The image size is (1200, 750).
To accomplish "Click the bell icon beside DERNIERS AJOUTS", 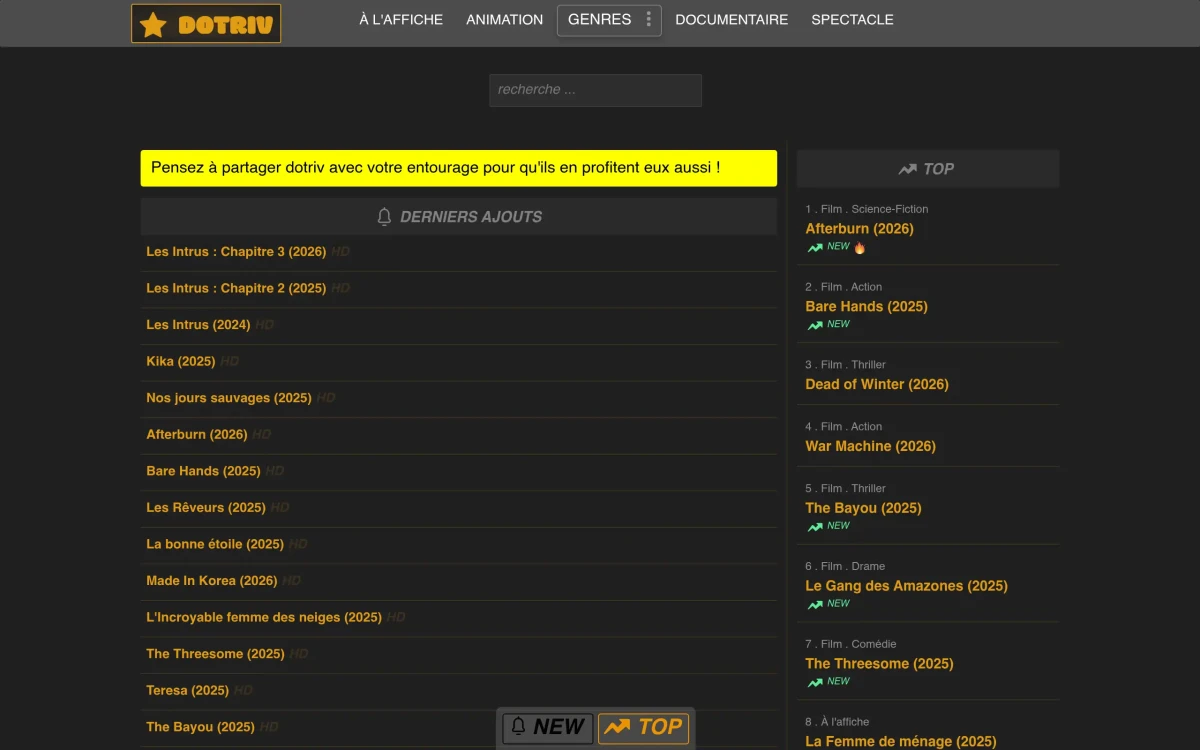I will pyautogui.click(x=384, y=217).
